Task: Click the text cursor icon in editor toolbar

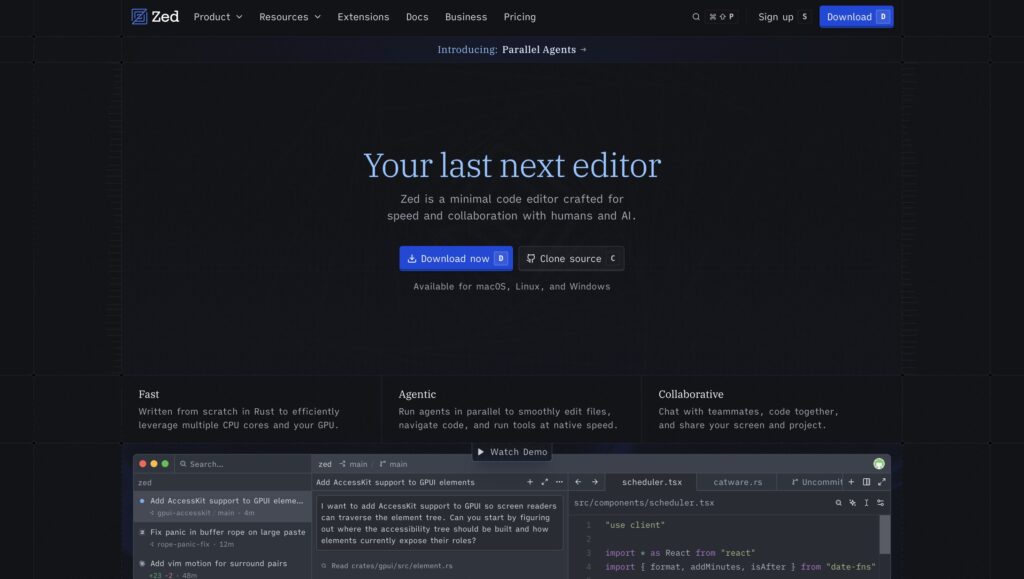Action: [866, 503]
